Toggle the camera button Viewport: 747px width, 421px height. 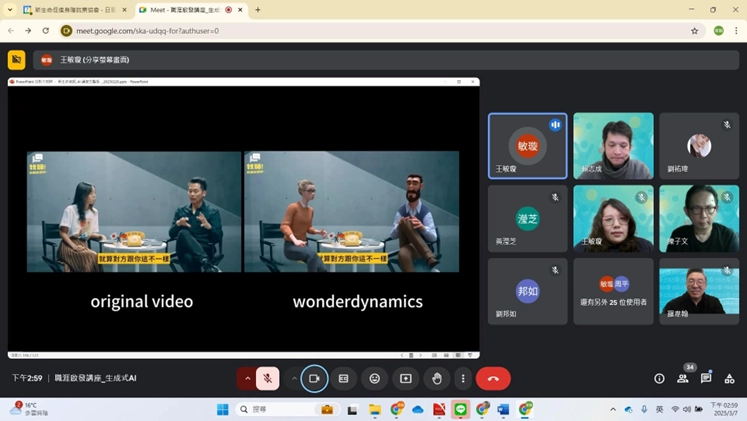tap(314, 379)
